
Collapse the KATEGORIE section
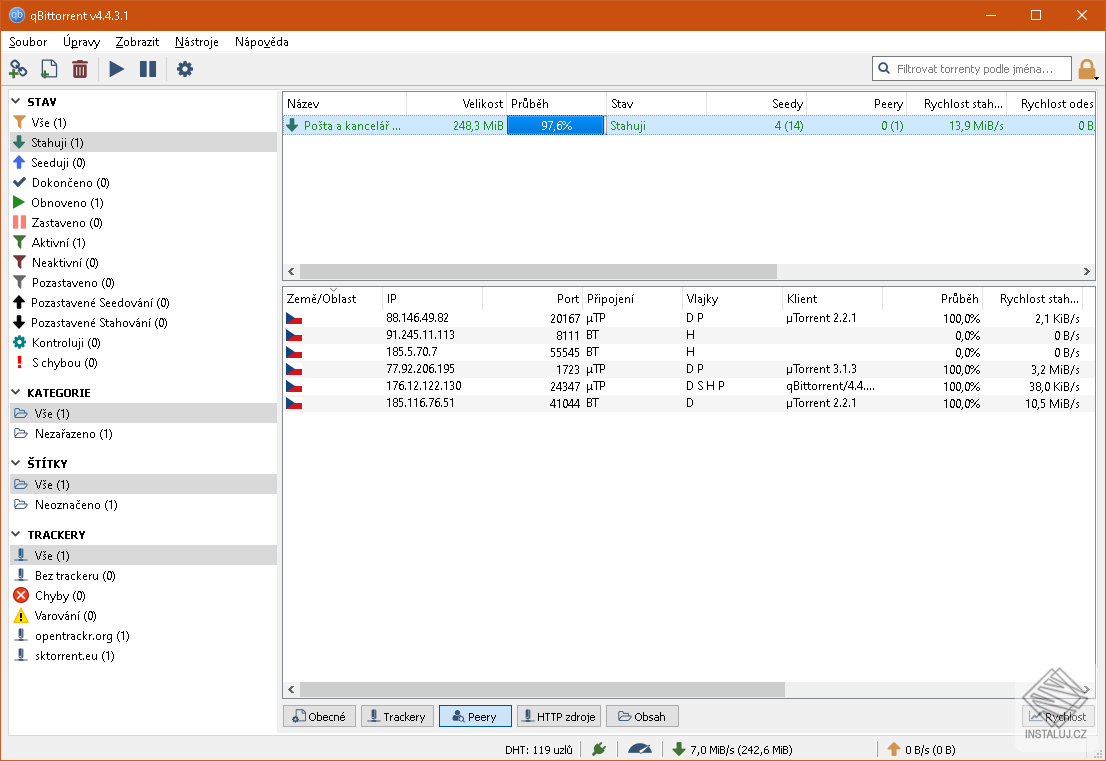tap(16, 392)
